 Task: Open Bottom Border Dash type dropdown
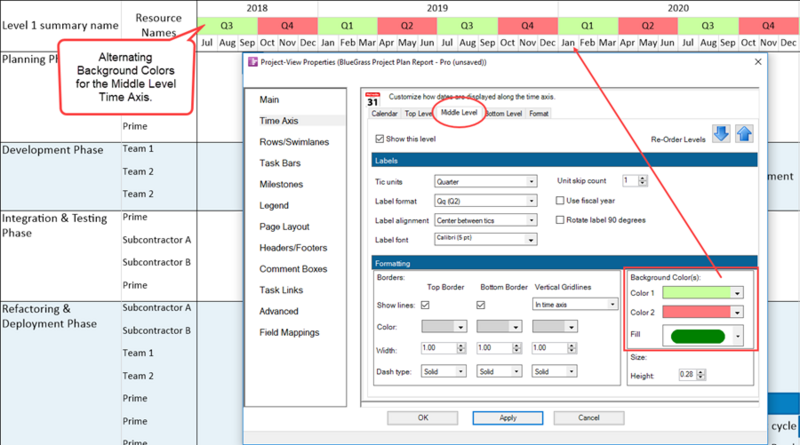[x=499, y=372]
